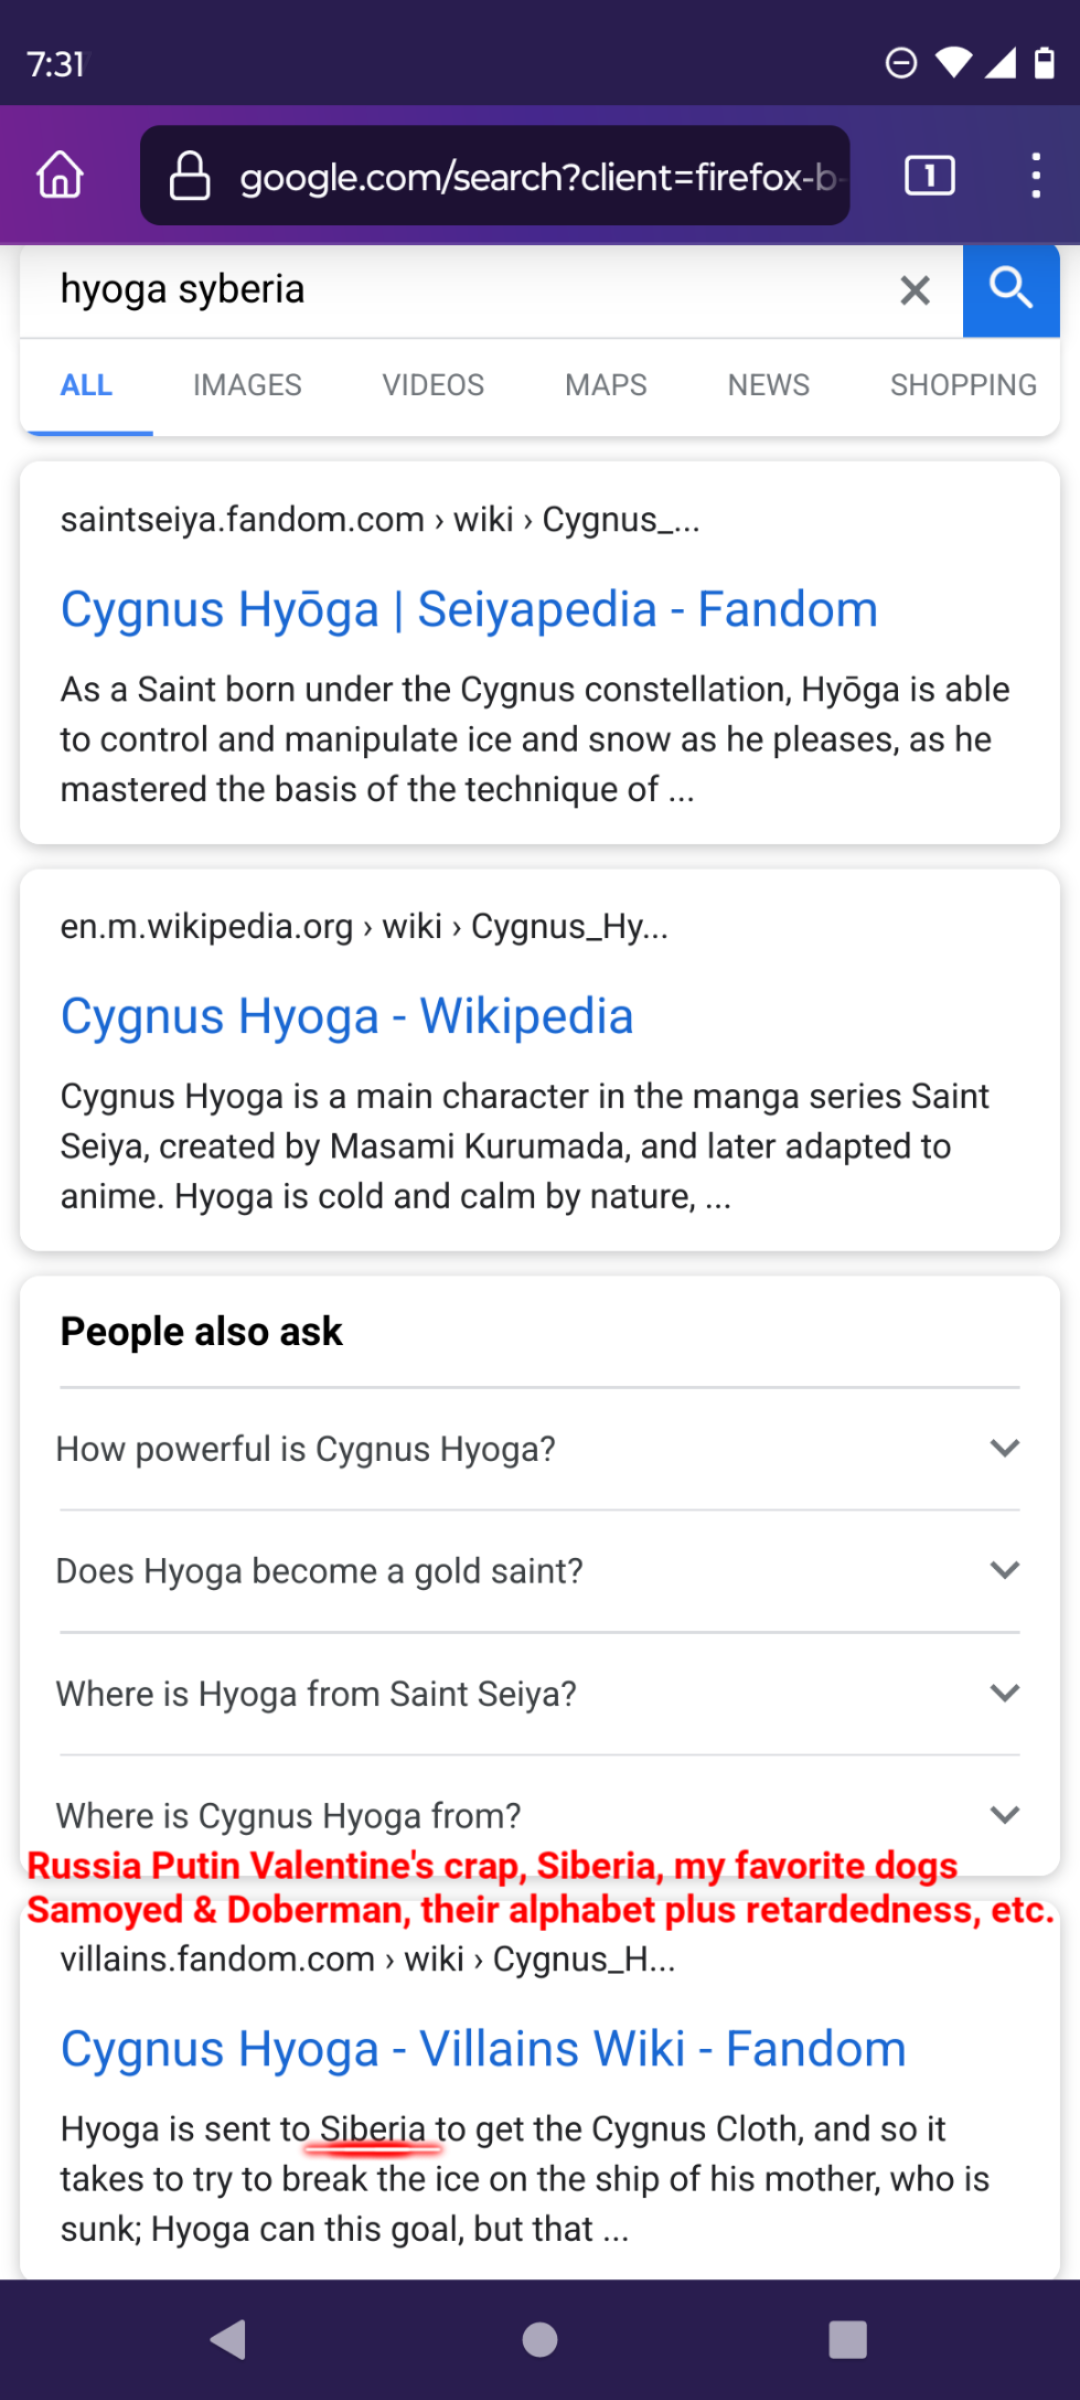Open the News results tab
The height and width of the screenshot is (2400, 1080).
tap(768, 385)
